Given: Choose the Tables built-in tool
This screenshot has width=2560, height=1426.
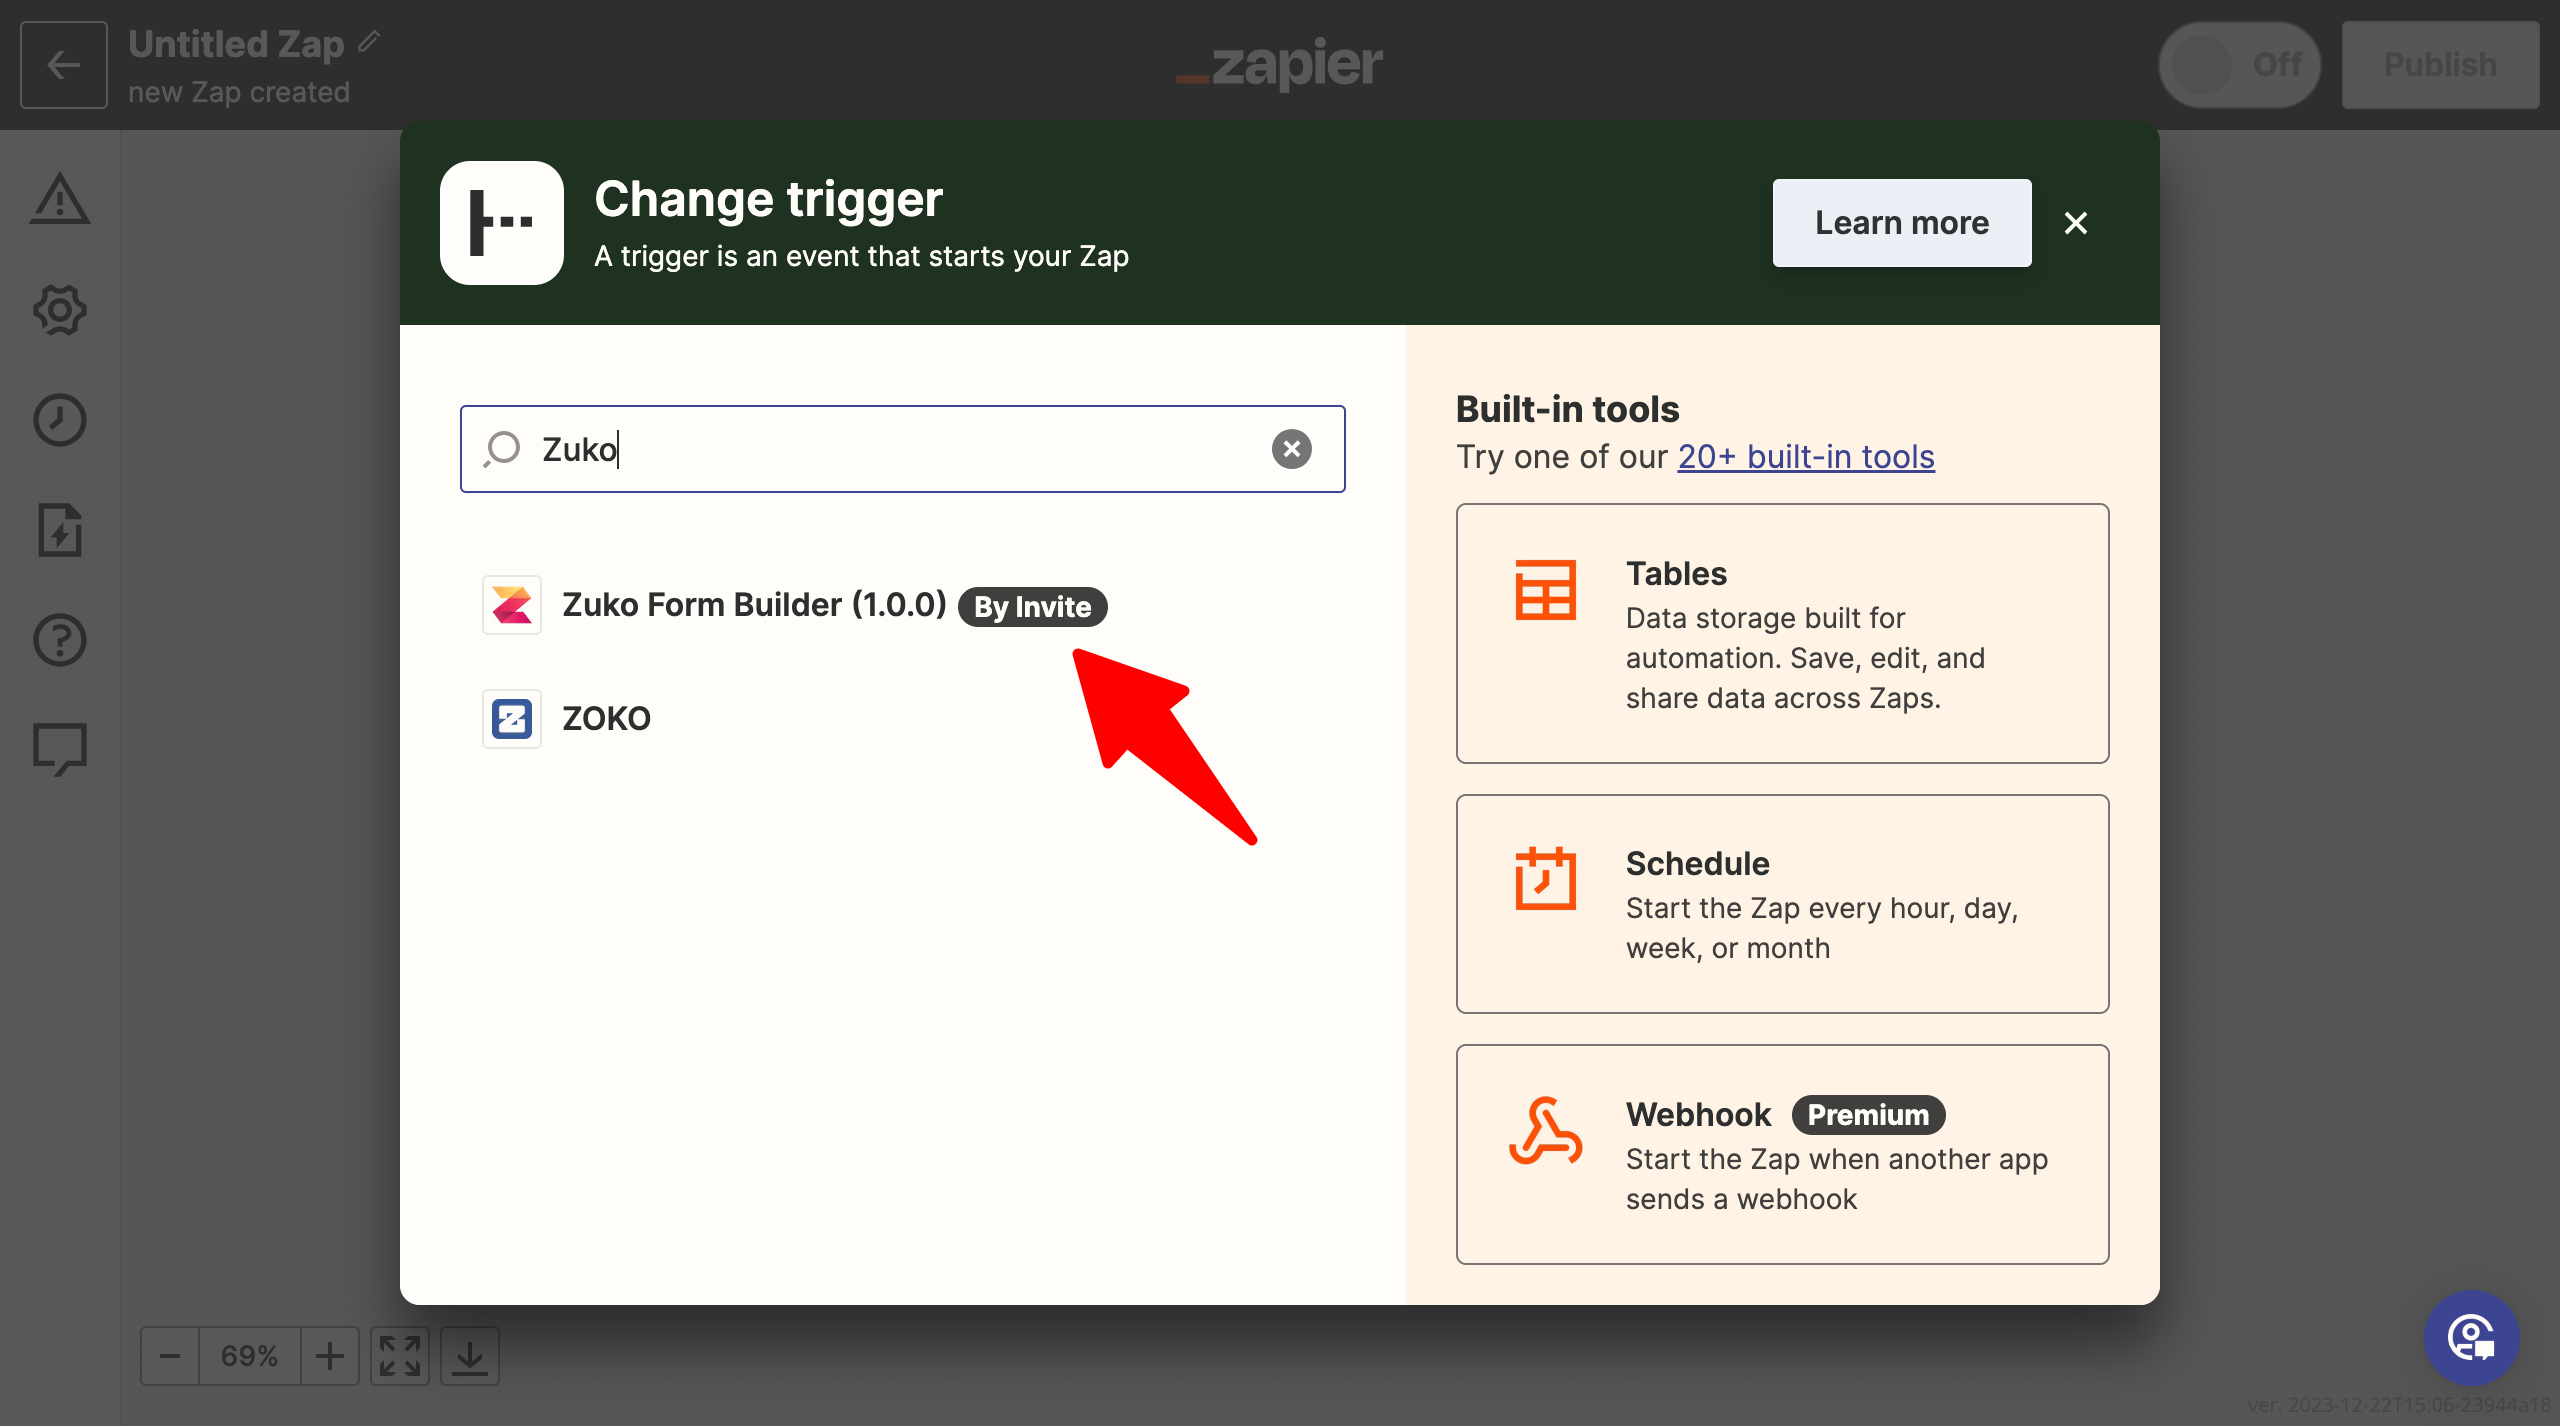Looking at the screenshot, I should 1781,633.
